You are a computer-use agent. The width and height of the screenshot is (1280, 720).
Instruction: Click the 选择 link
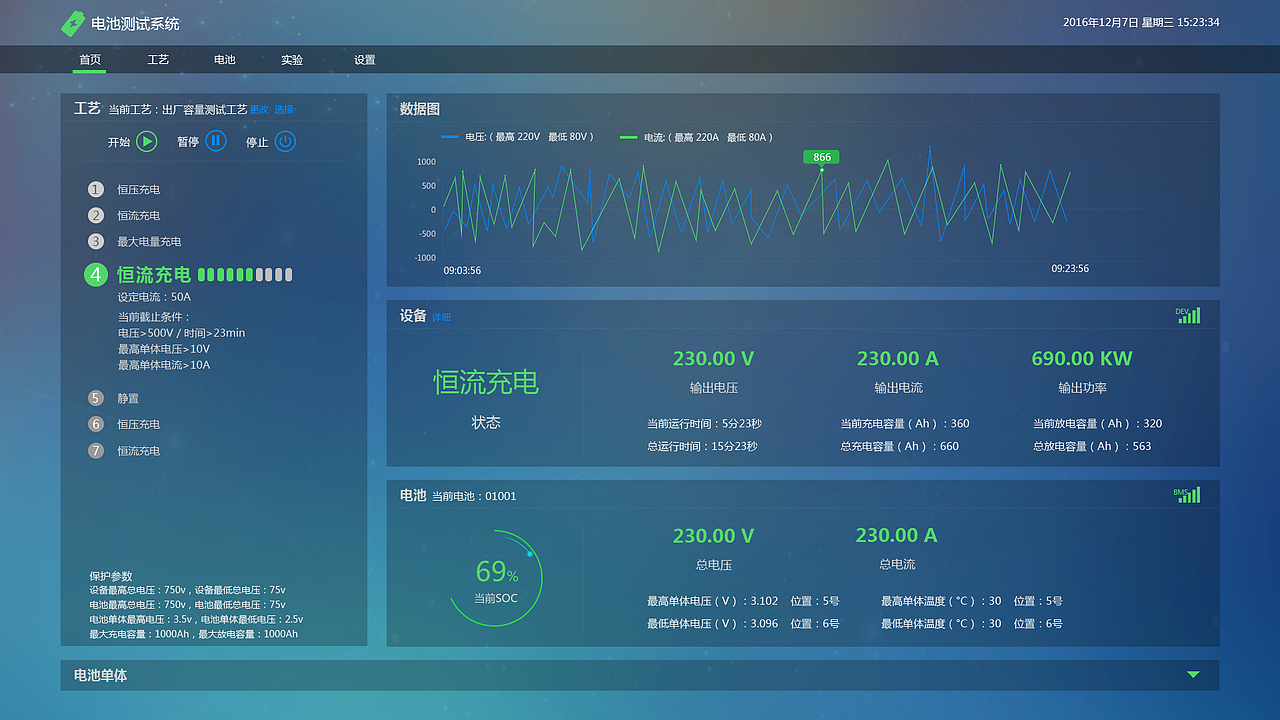[x=284, y=110]
